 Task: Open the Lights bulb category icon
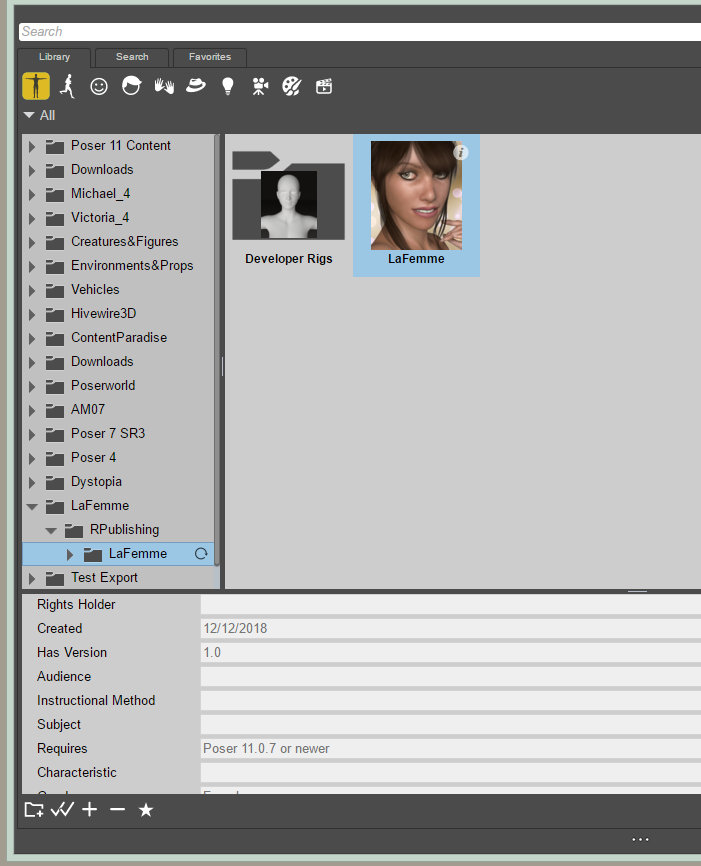click(x=228, y=86)
